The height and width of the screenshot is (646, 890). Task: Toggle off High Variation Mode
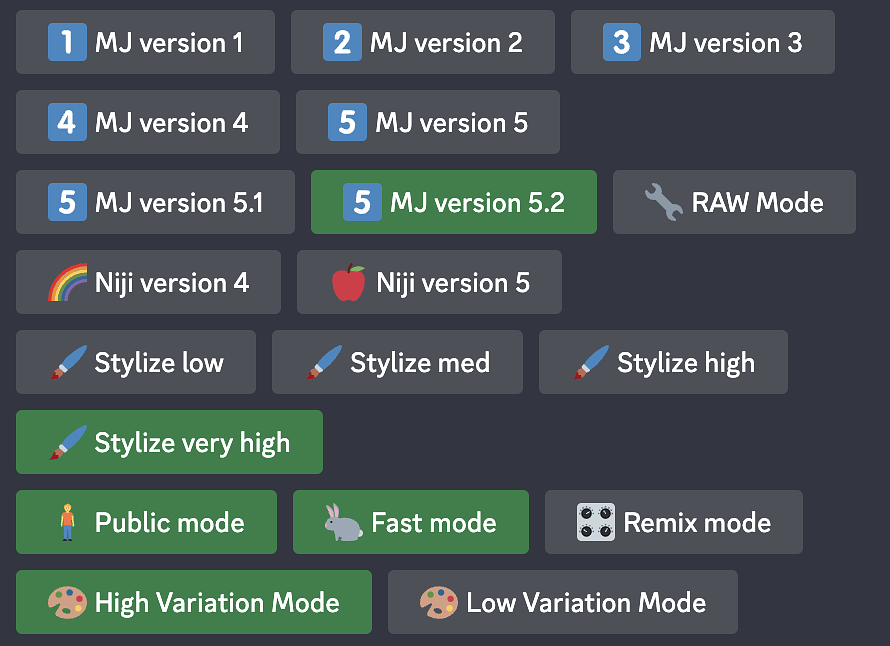[x=194, y=602]
